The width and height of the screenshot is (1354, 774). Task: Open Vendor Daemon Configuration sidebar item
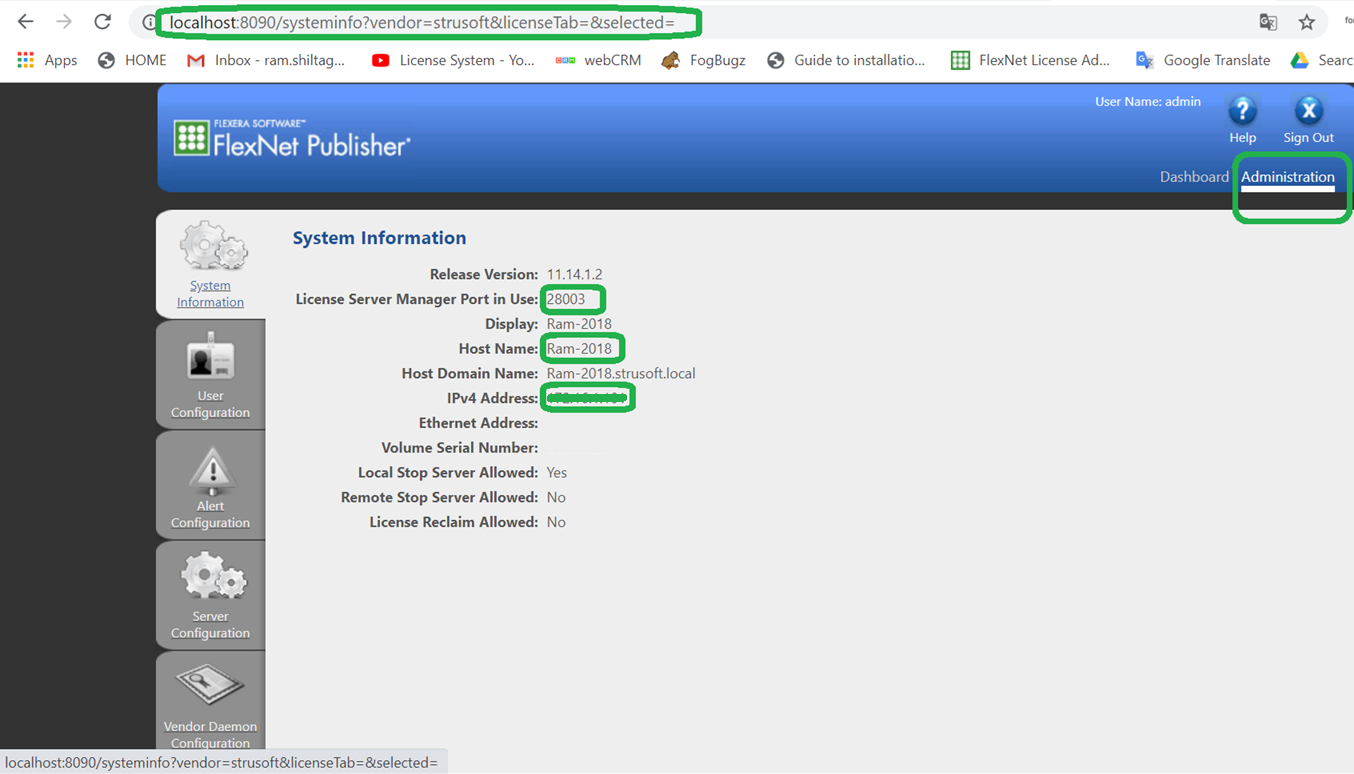(210, 701)
